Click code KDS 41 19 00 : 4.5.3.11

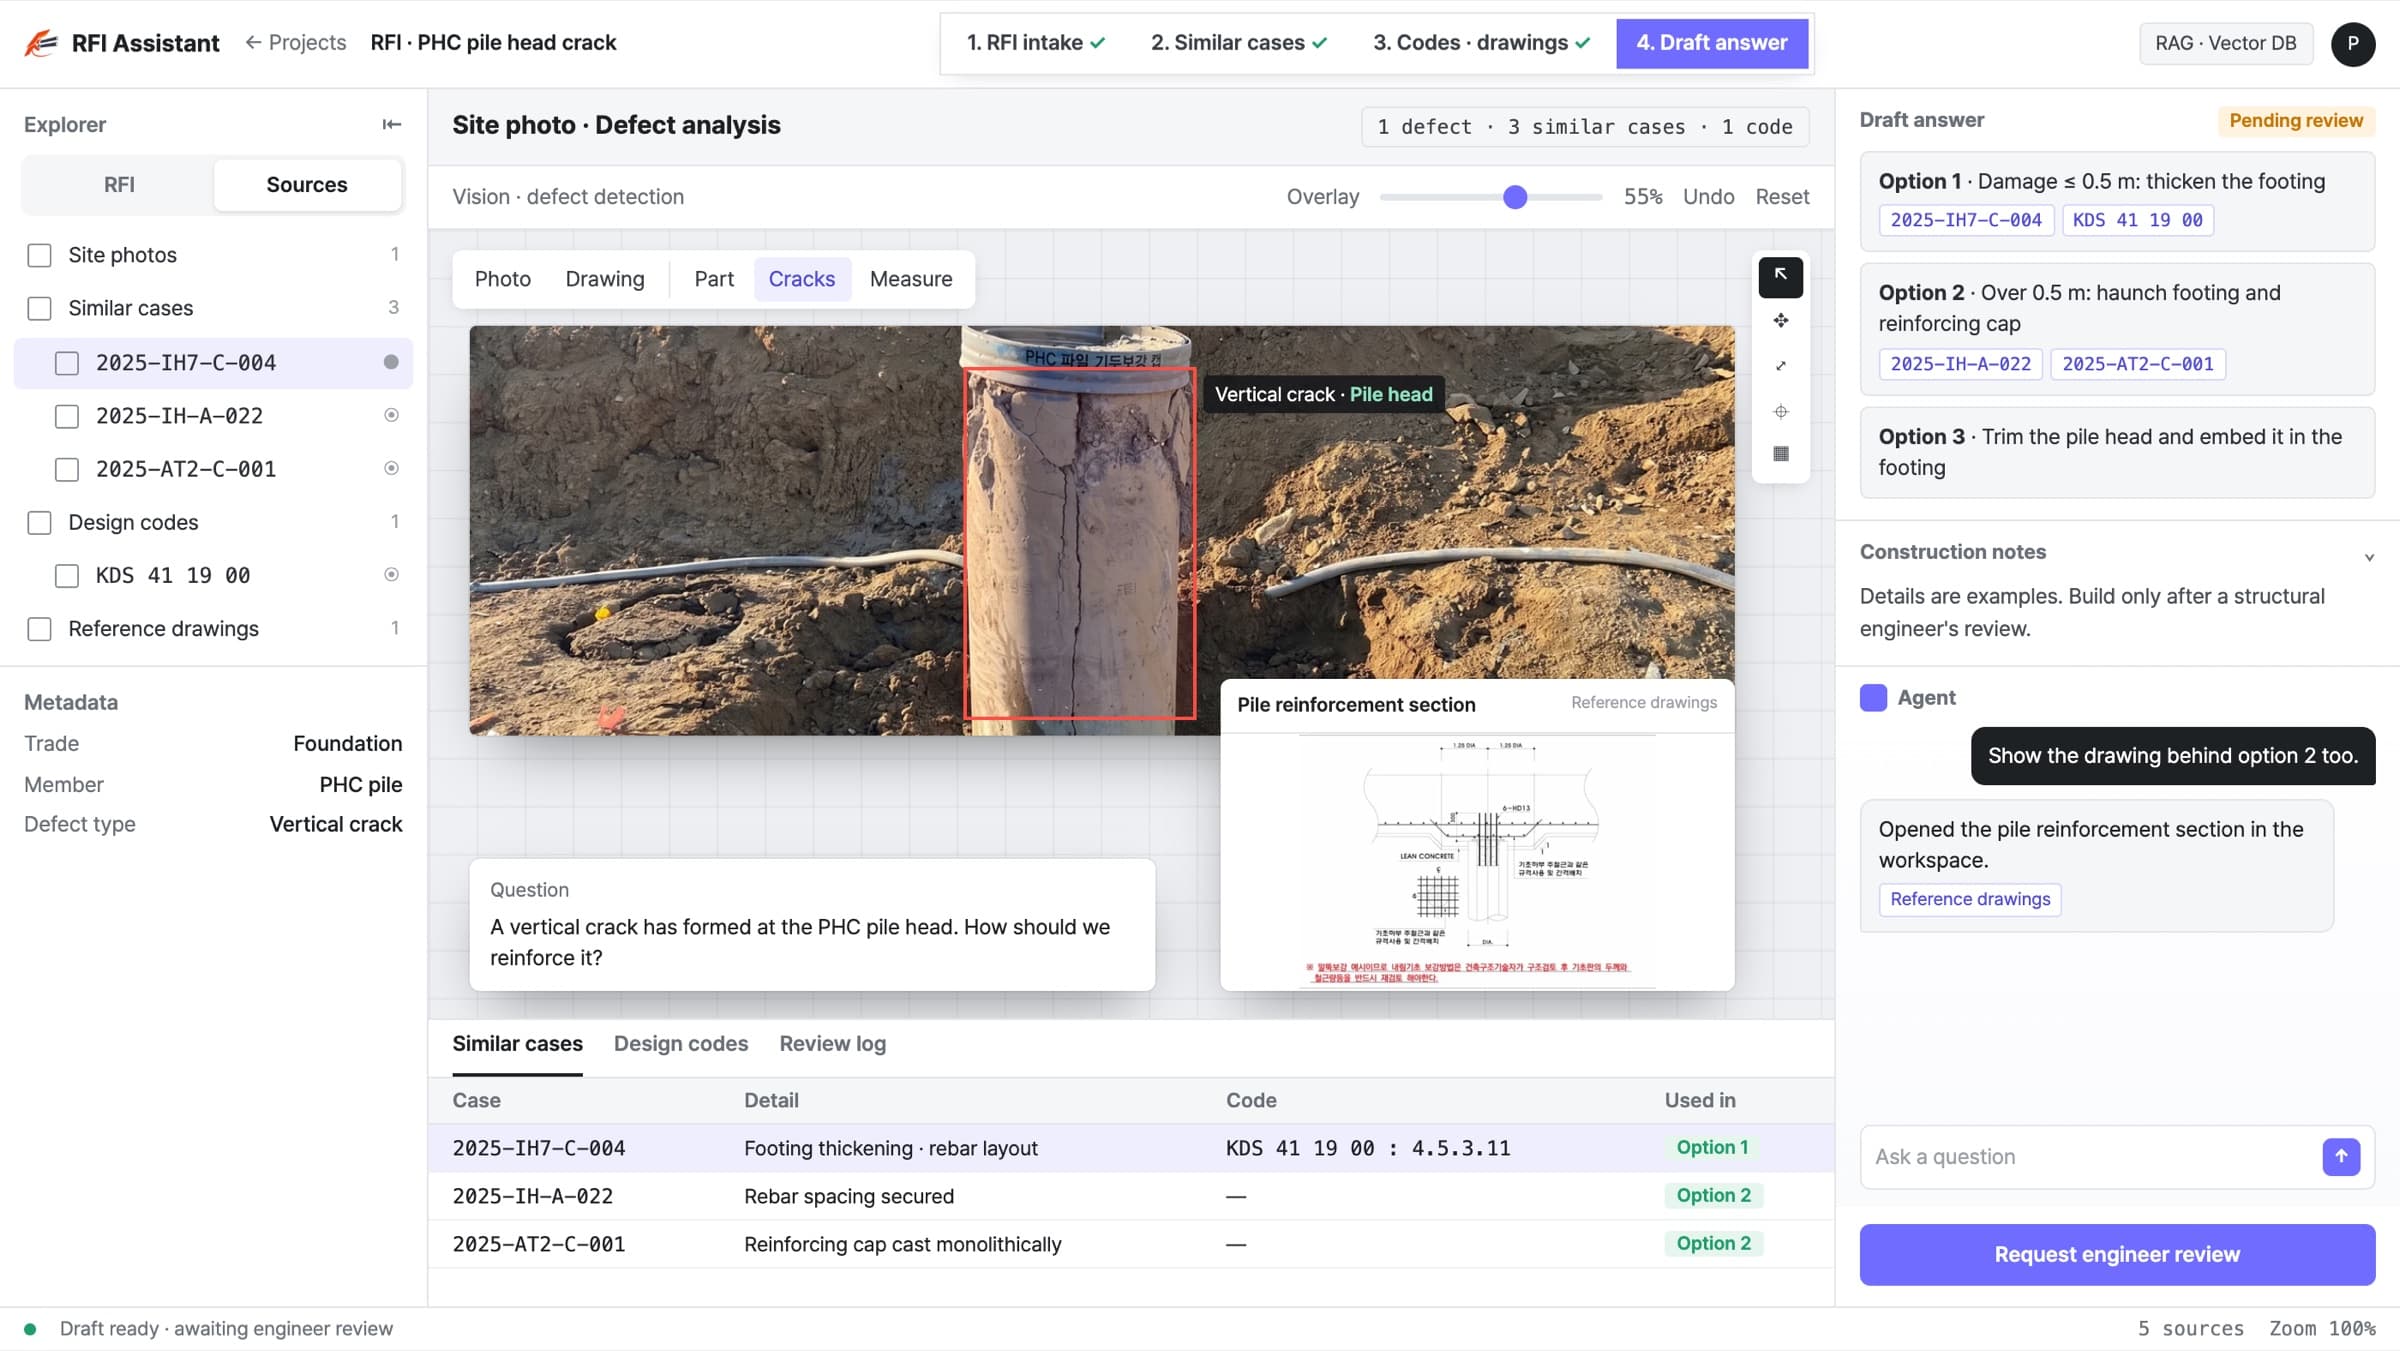click(x=1368, y=1148)
